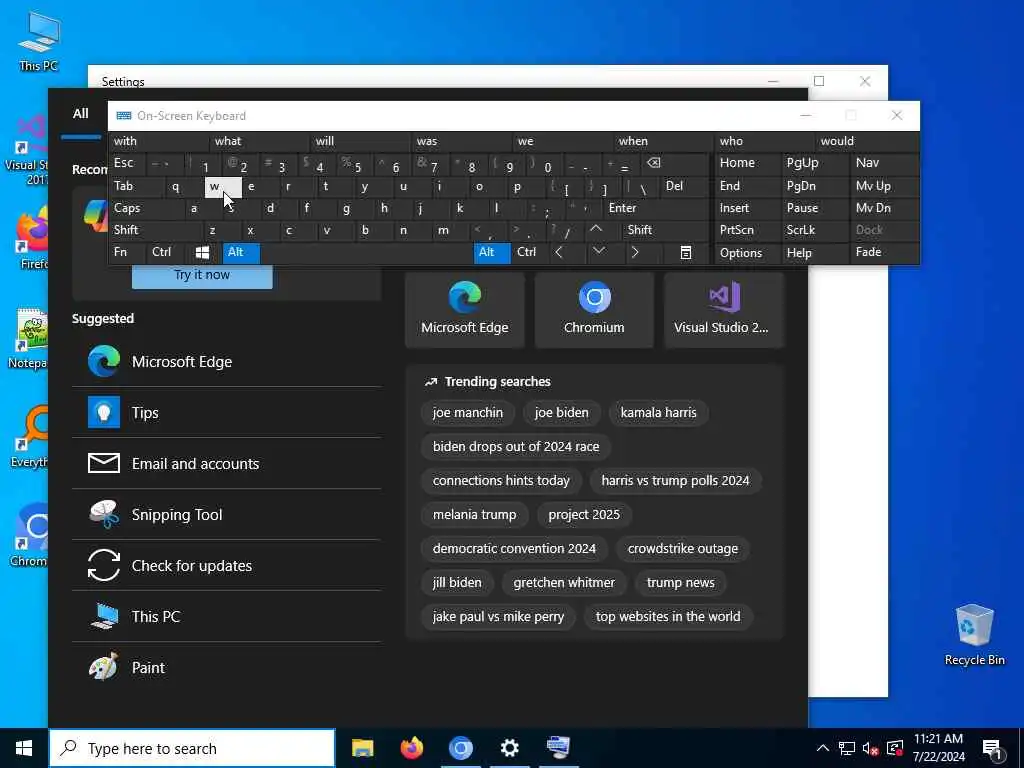This screenshot has width=1024, height=768.
Task: Switch to On-Screen Keyboard taskbar icon
Action: pos(558,748)
